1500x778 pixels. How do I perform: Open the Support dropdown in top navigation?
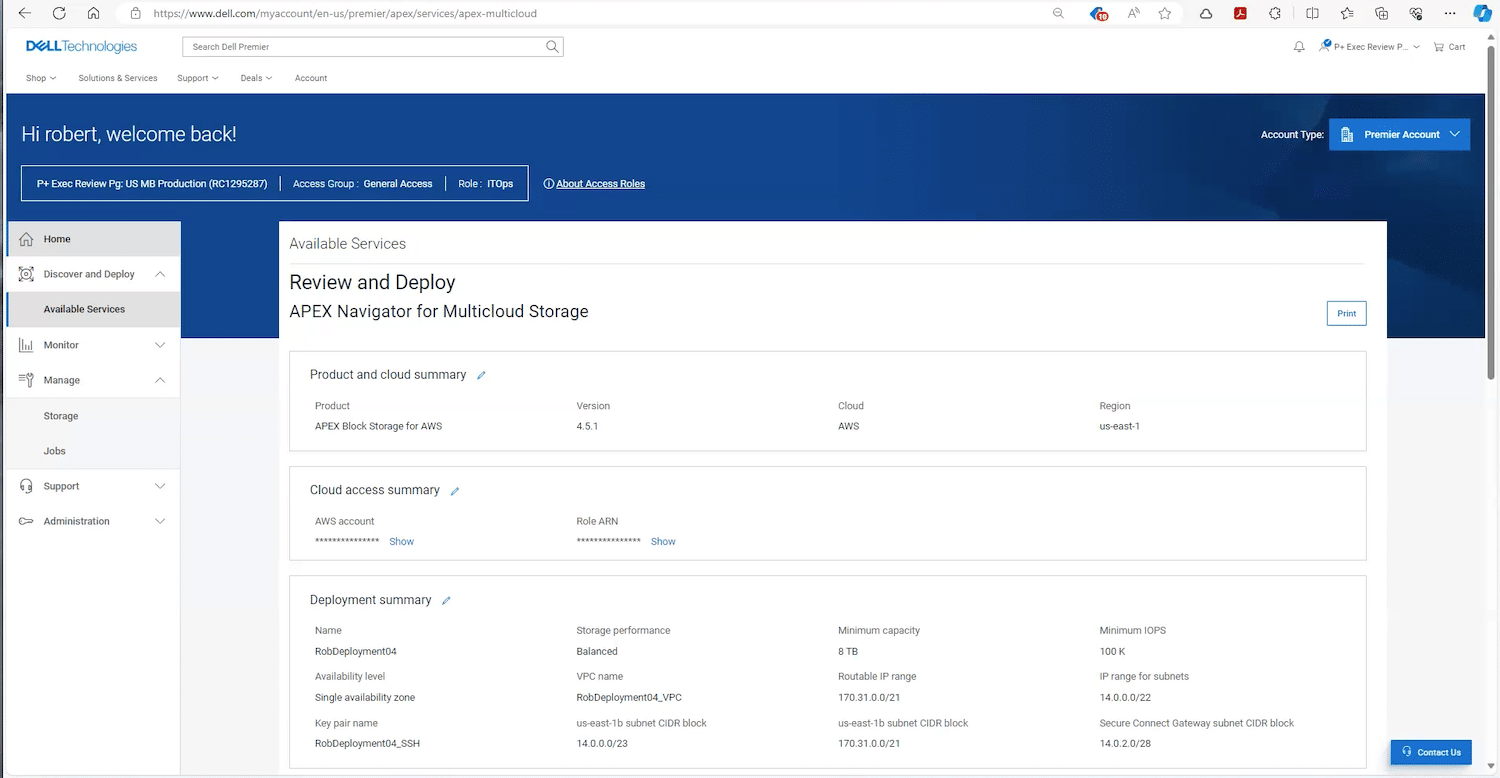point(198,78)
